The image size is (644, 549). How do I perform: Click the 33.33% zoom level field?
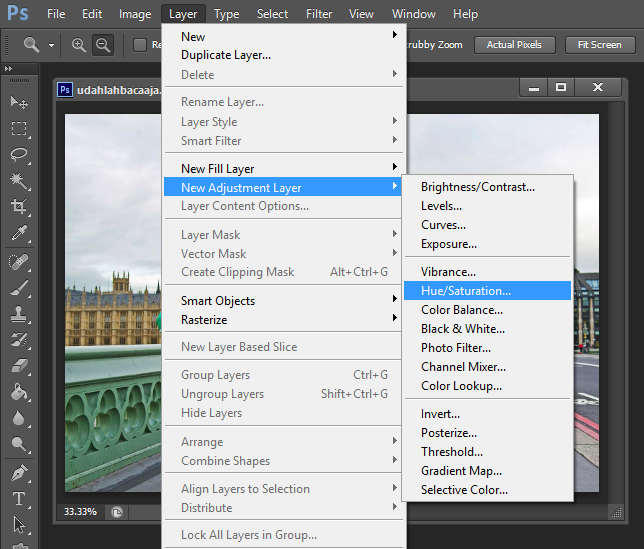click(x=80, y=512)
